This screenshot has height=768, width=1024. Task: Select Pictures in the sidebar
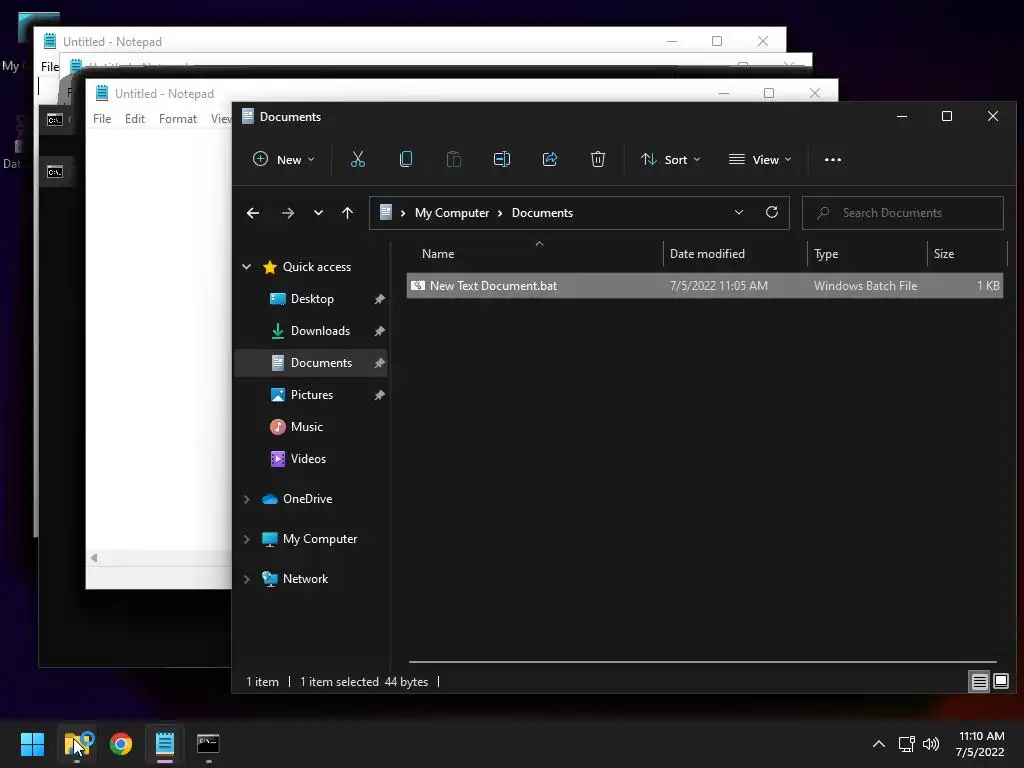click(x=312, y=395)
